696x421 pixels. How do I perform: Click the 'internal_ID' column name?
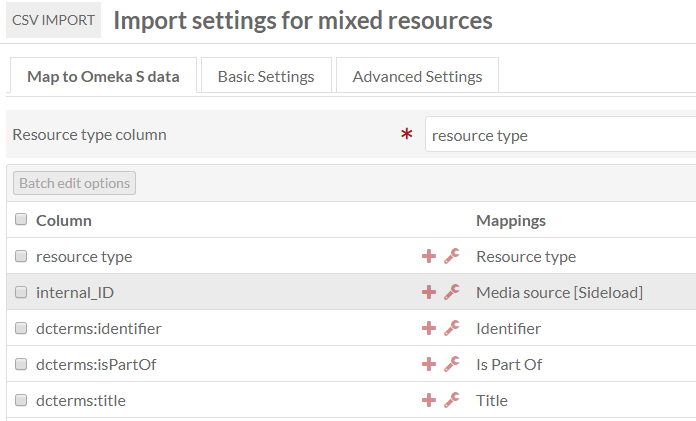coord(75,293)
